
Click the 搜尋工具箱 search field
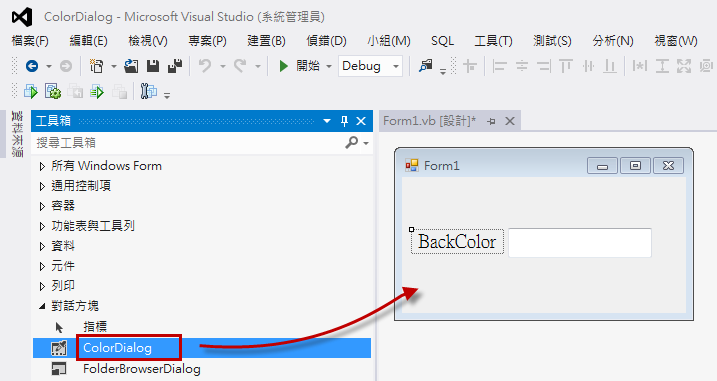(187, 143)
